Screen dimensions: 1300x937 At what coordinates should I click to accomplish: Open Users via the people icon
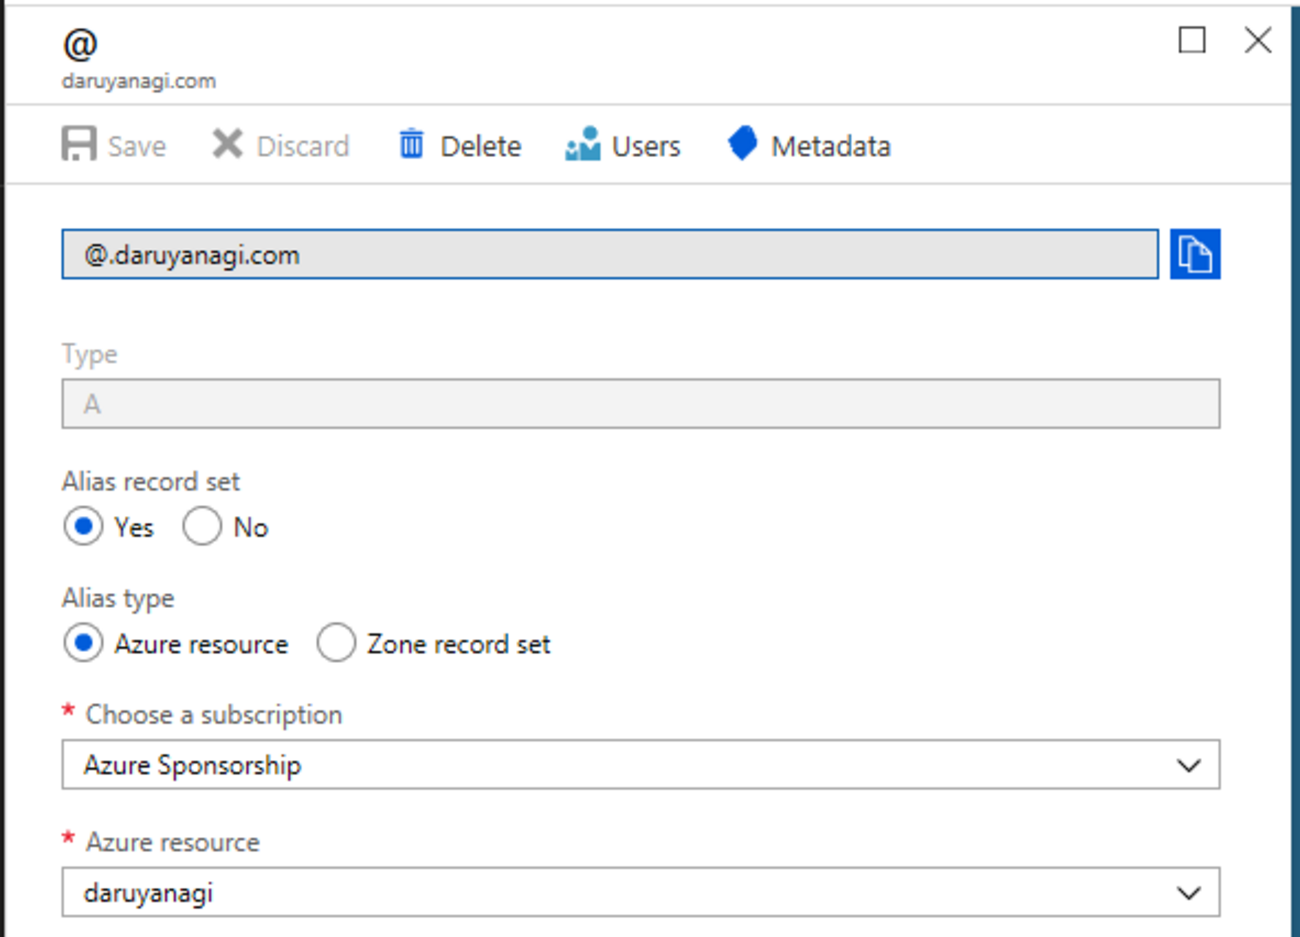[582, 145]
